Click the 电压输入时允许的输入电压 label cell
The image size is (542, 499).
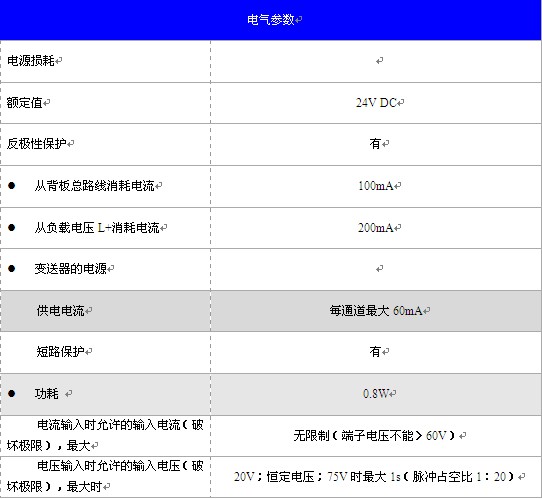105,477
